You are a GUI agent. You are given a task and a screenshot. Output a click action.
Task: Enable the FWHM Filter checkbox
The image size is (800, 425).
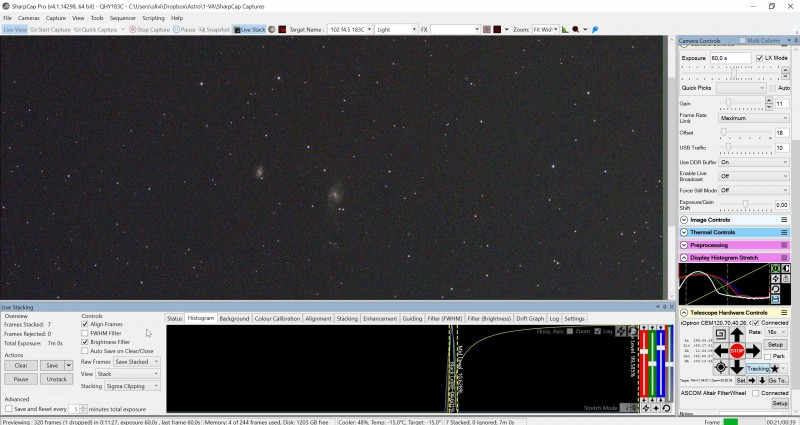click(x=85, y=333)
